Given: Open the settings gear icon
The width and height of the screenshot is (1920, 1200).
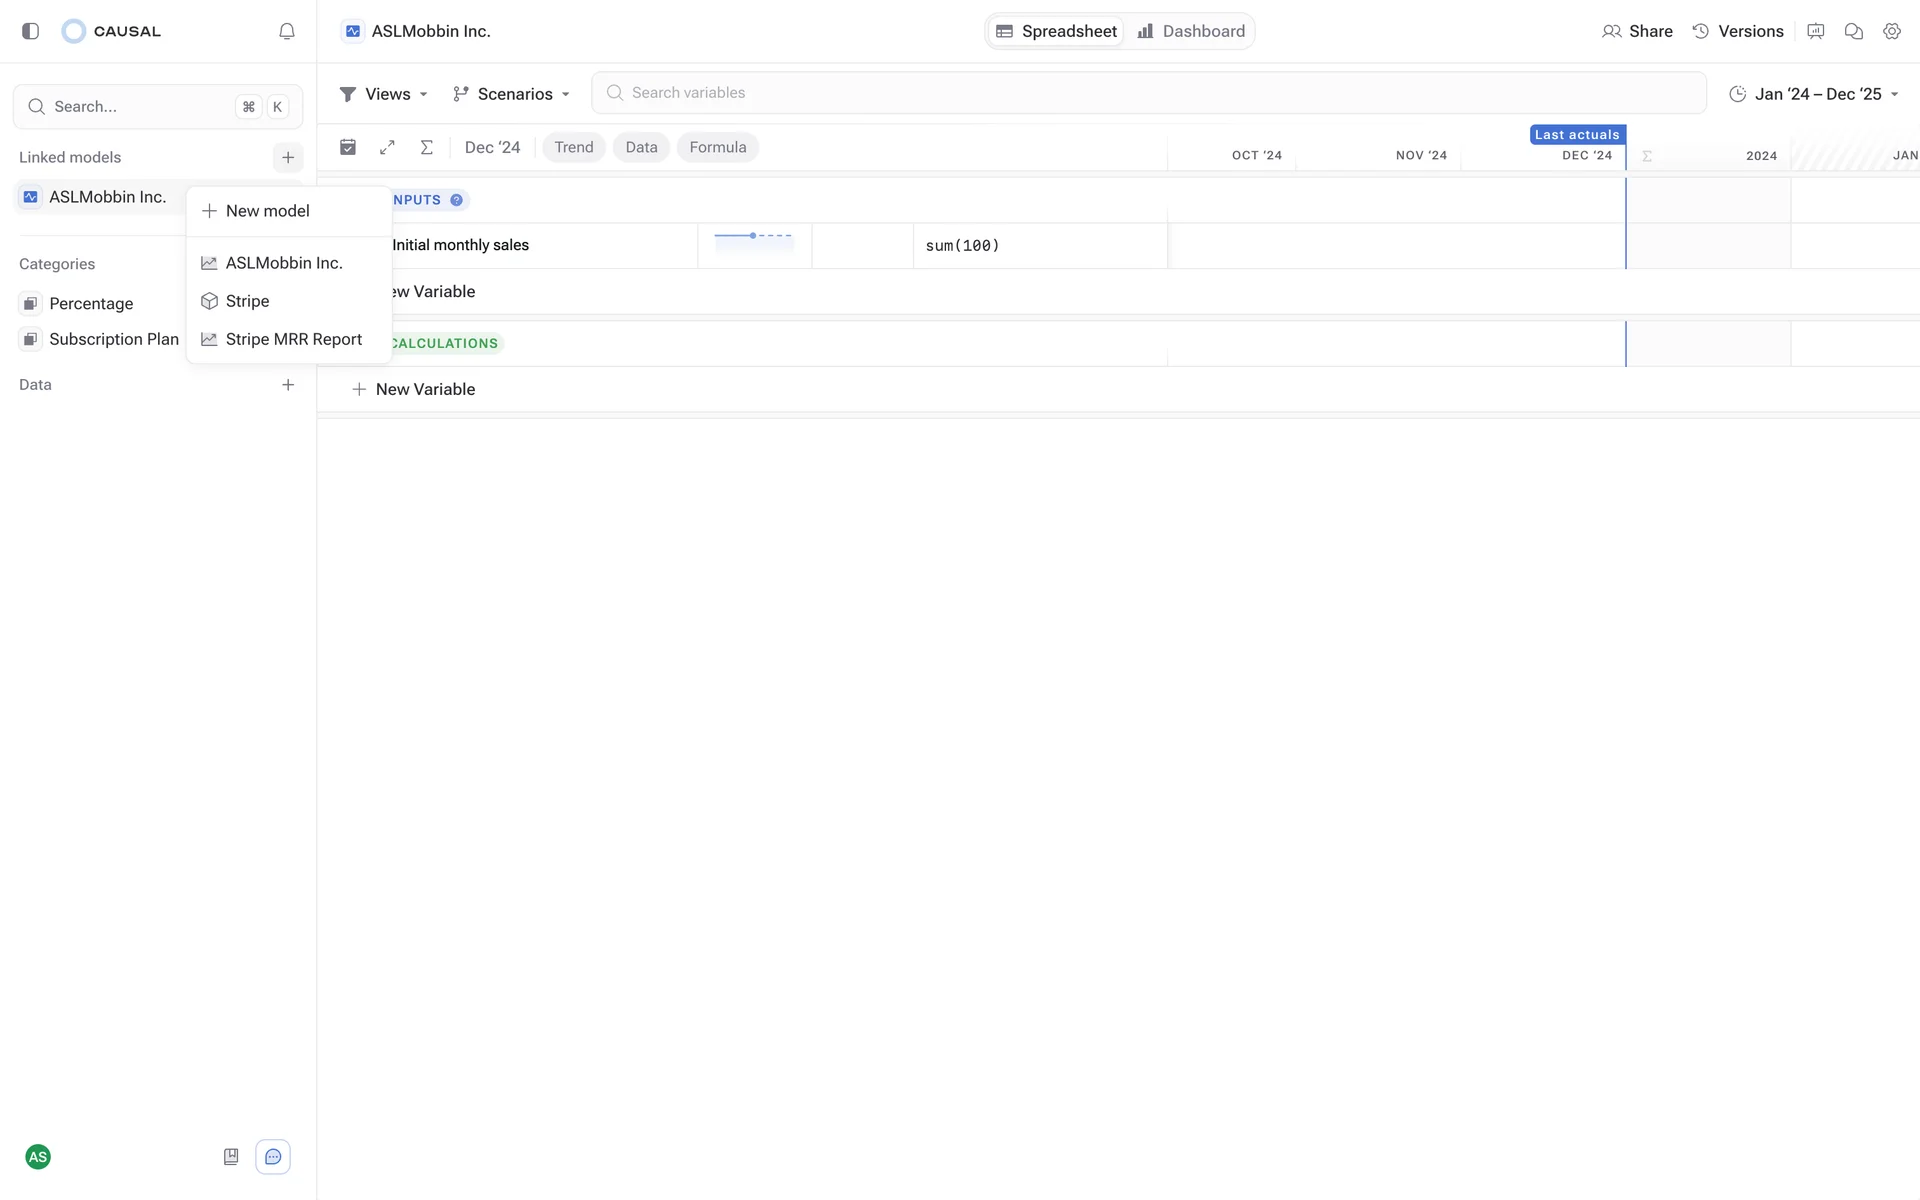Looking at the screenshot, I should pos(1891,31).
